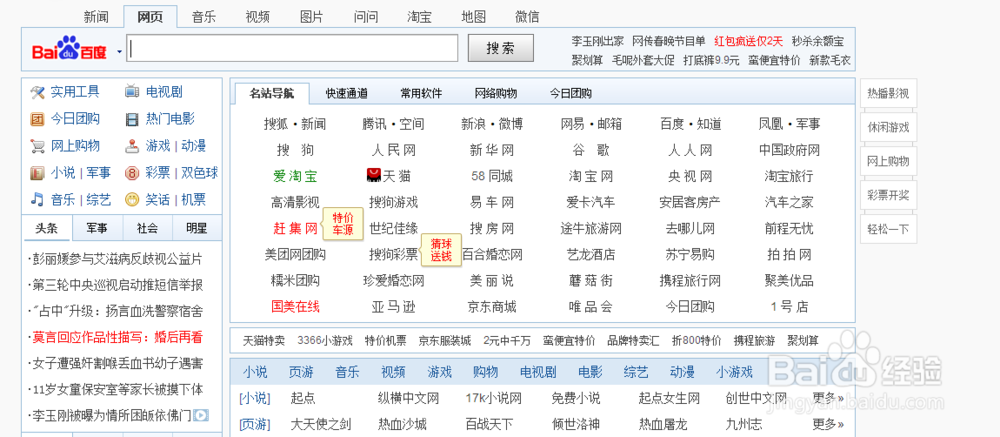
Task: Select the 淘宝 search tab
Action: pos(420,17)
